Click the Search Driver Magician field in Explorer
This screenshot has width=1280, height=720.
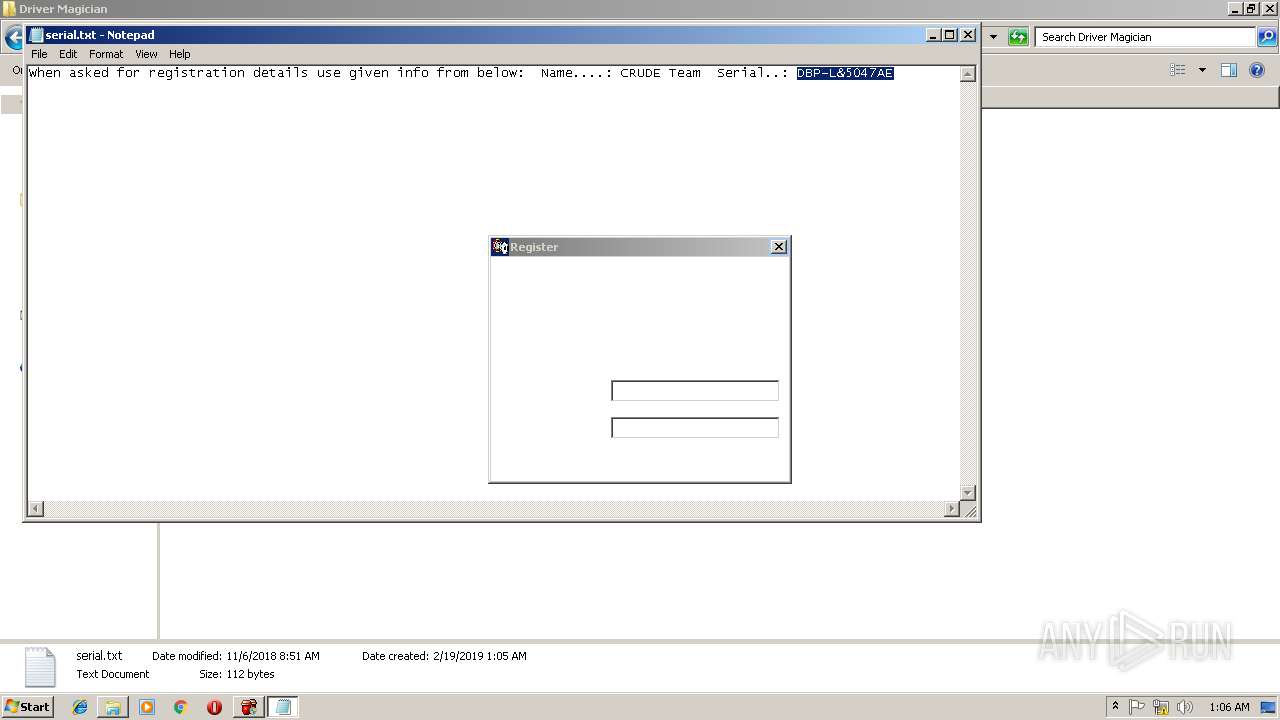click(1145, 37)
